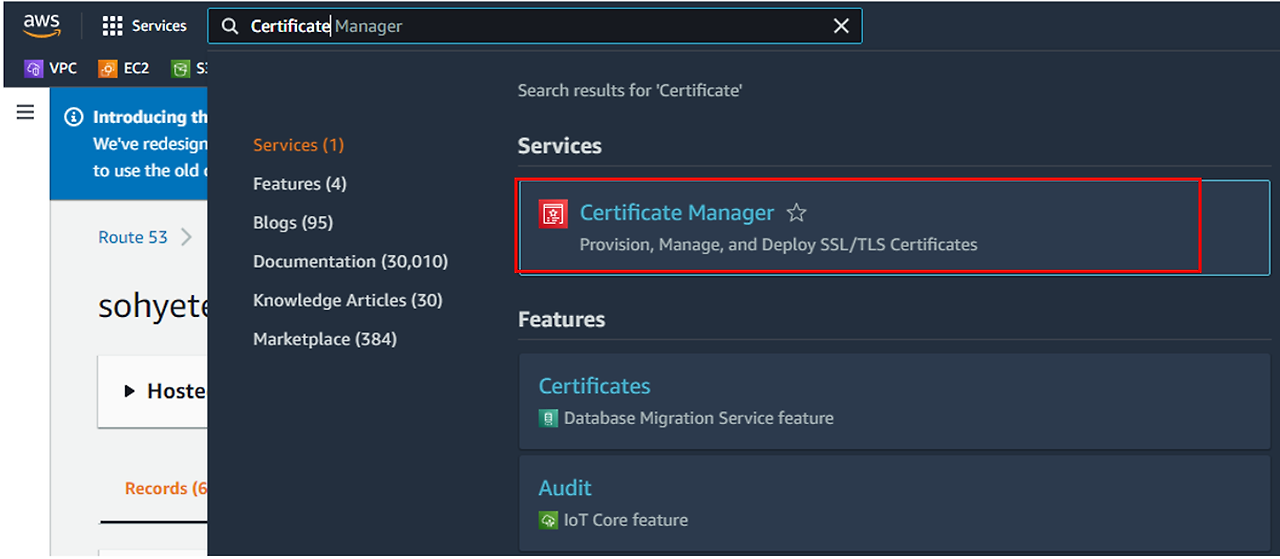Click the info icon in the blue banner
The height and width of the screenshot is (559, 1280).
tap(73, 117)
